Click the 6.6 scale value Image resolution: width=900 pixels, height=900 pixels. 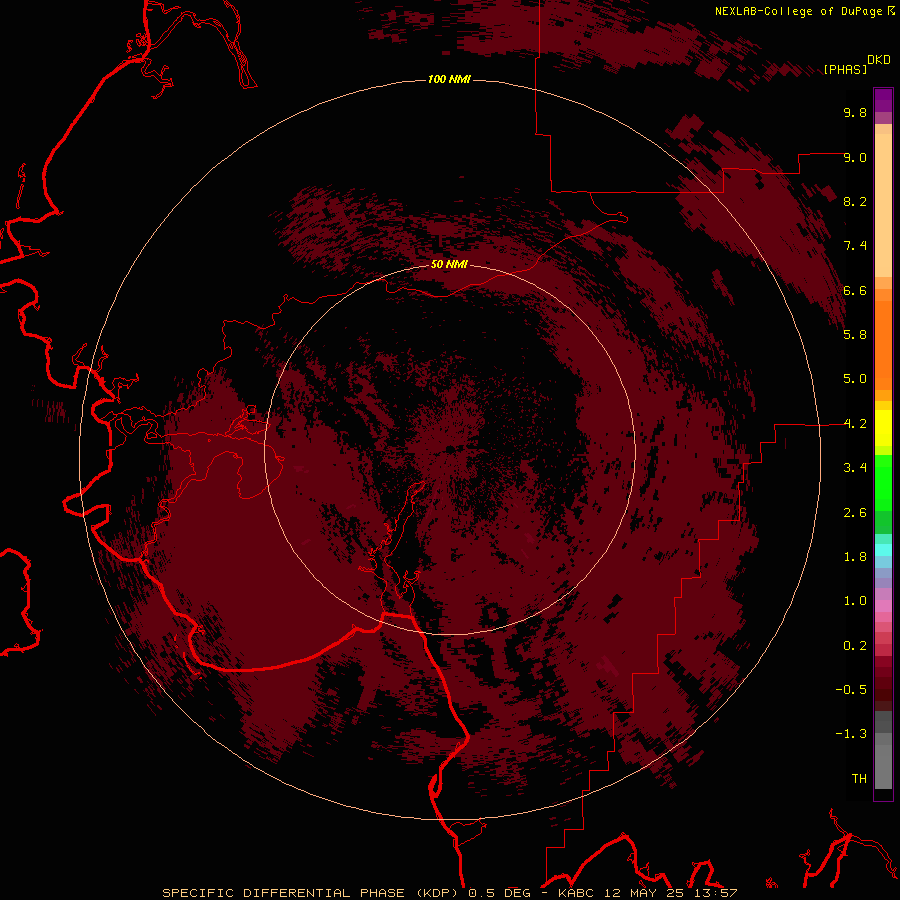coord(855,290)
